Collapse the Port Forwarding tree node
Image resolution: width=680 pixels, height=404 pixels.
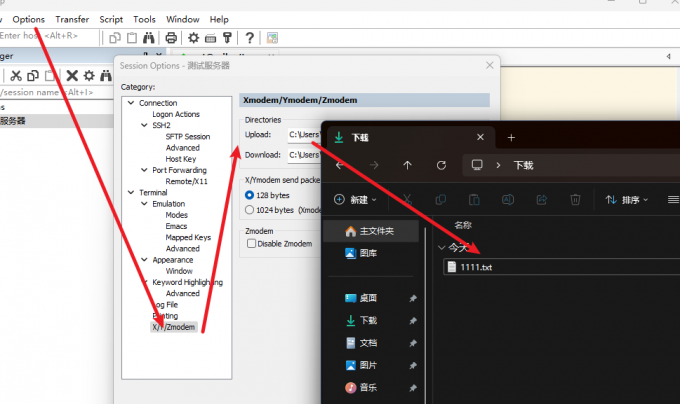point(144,170)
